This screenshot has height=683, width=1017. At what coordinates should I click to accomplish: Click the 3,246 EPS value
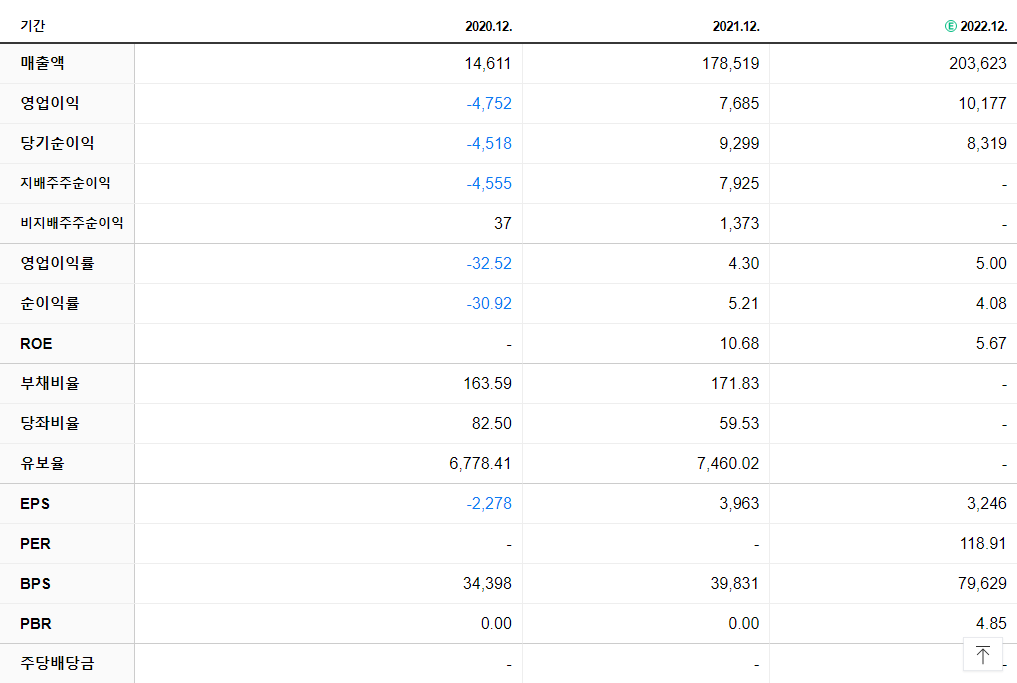(987, 503)
